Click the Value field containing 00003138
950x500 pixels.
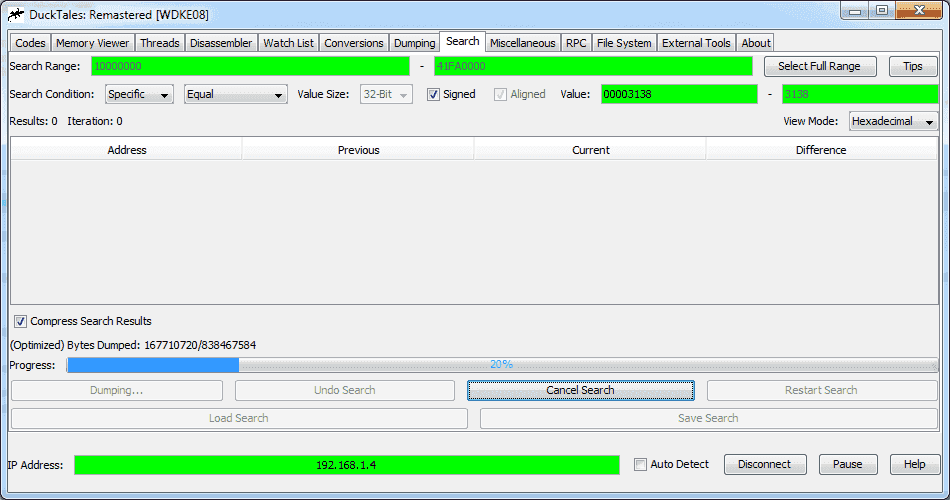pos(679,94)
